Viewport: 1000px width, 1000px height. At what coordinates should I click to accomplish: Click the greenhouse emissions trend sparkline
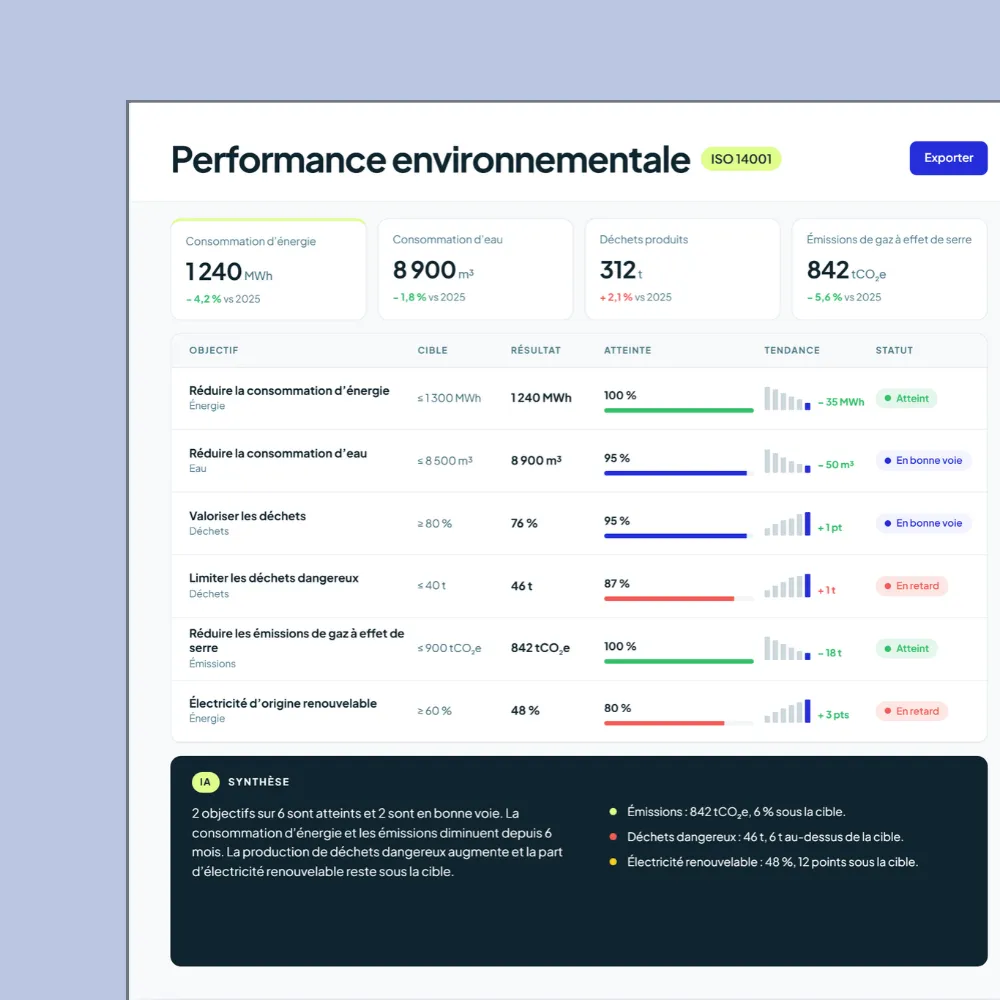[x=788, y=649]
